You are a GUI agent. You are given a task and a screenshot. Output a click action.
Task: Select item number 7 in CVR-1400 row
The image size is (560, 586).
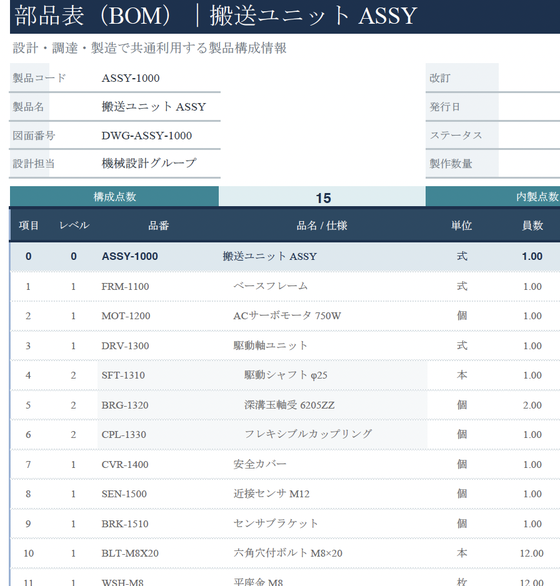28,465
